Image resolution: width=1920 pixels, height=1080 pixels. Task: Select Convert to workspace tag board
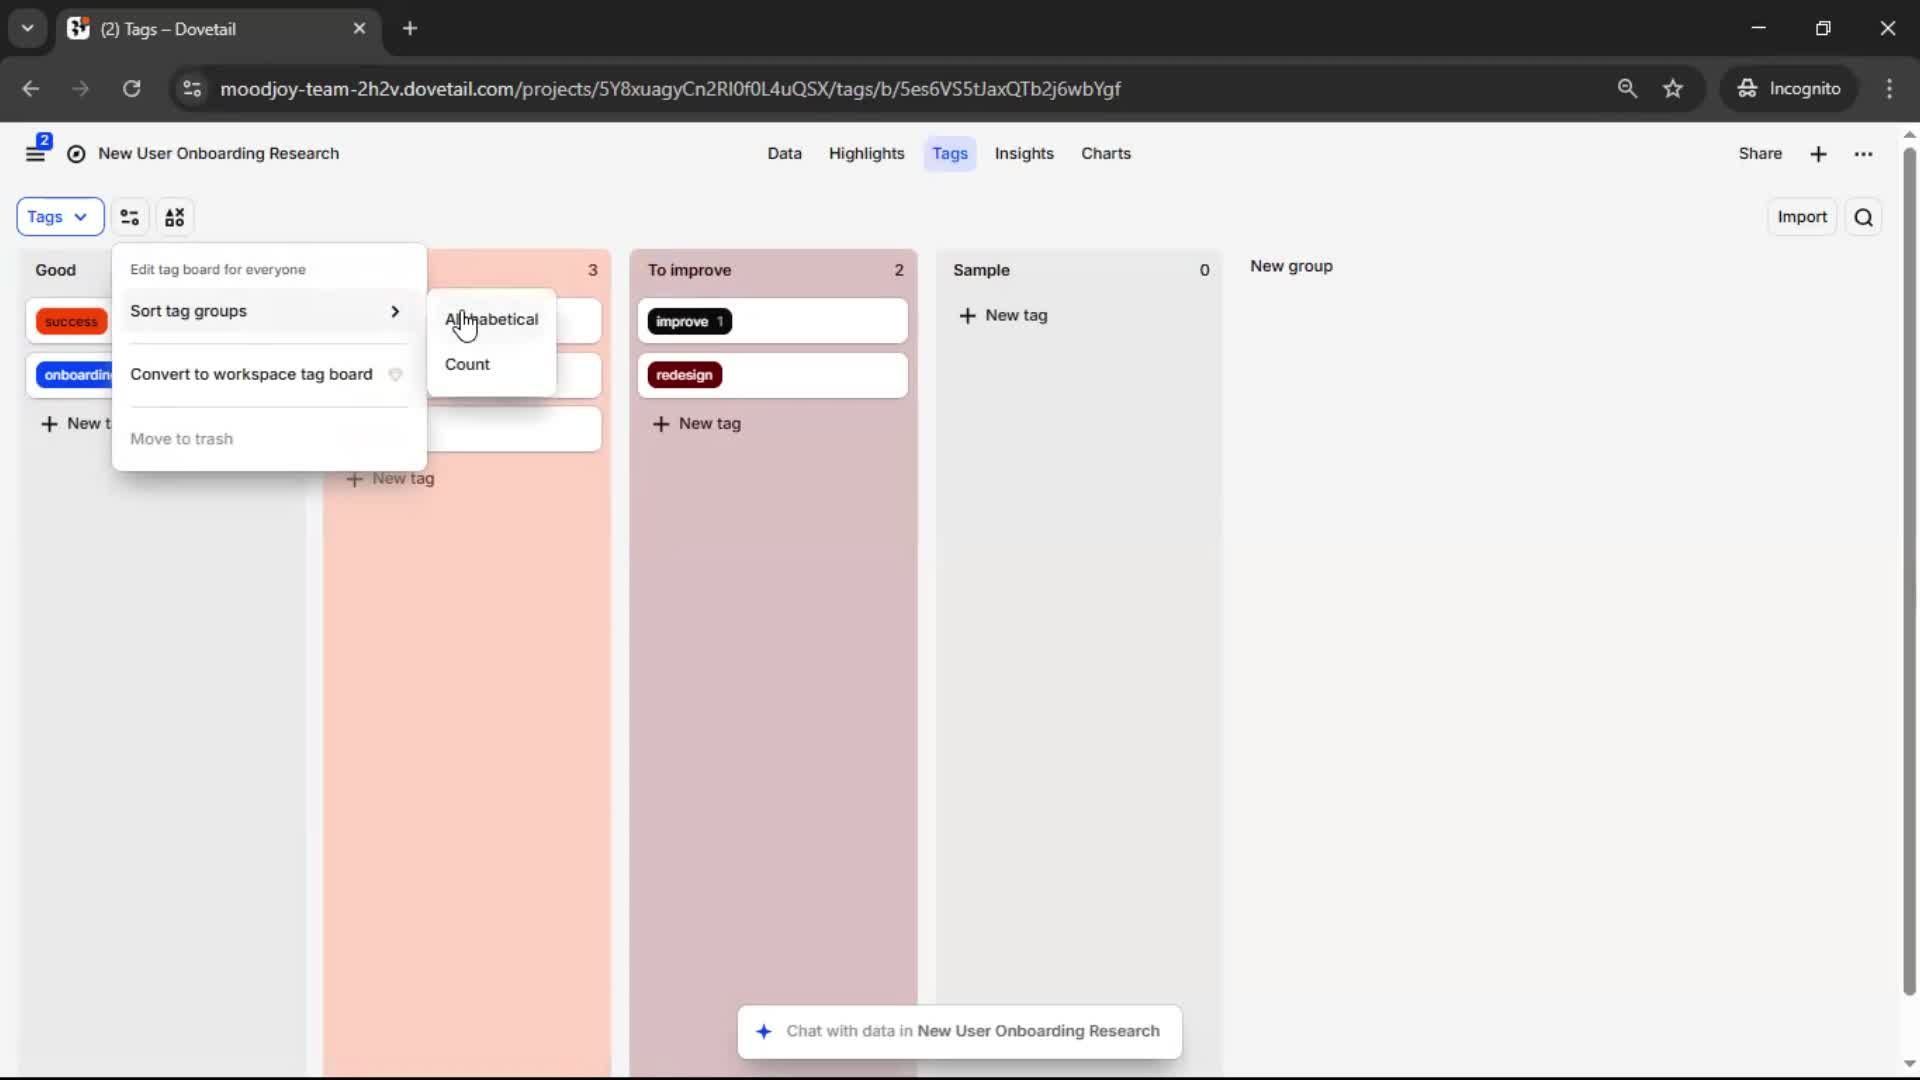tap(251, 374)
